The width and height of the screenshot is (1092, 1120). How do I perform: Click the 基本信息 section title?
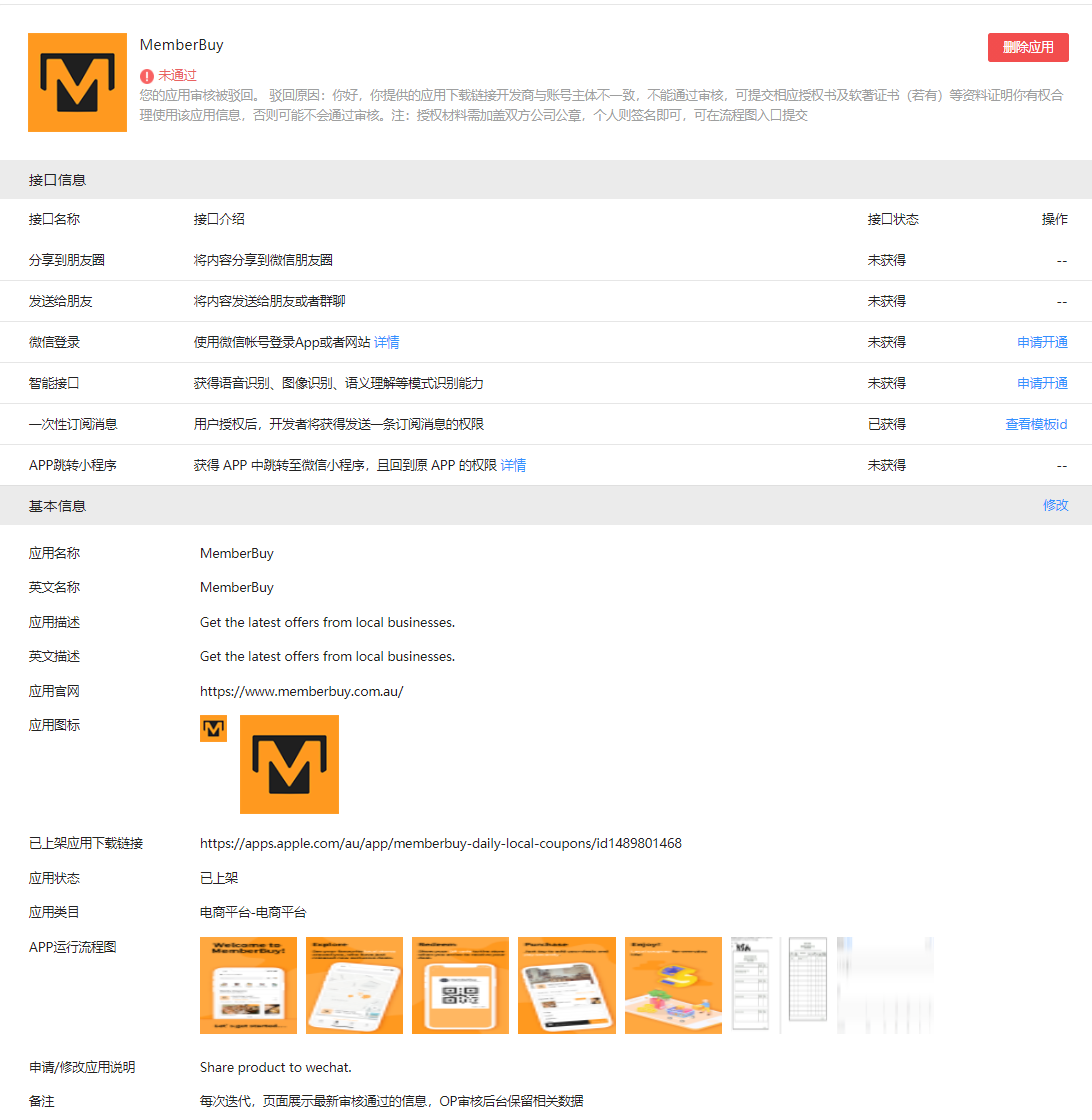click(57, 506)
